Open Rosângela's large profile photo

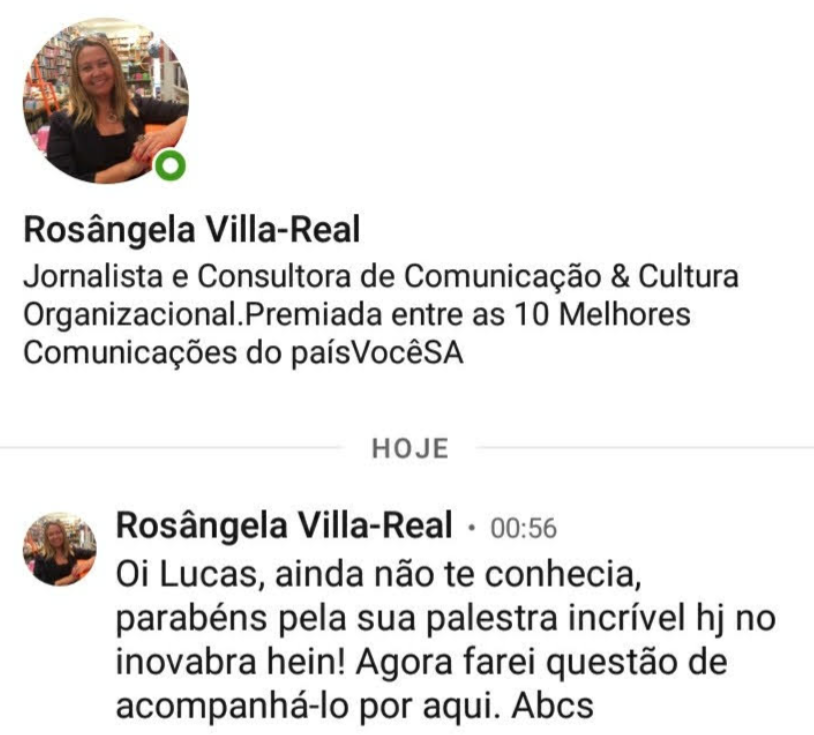coord(105,101)
